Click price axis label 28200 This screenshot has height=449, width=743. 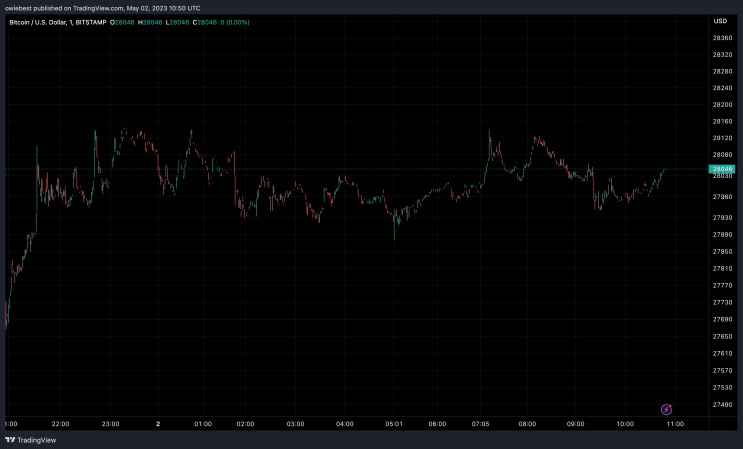722,105
